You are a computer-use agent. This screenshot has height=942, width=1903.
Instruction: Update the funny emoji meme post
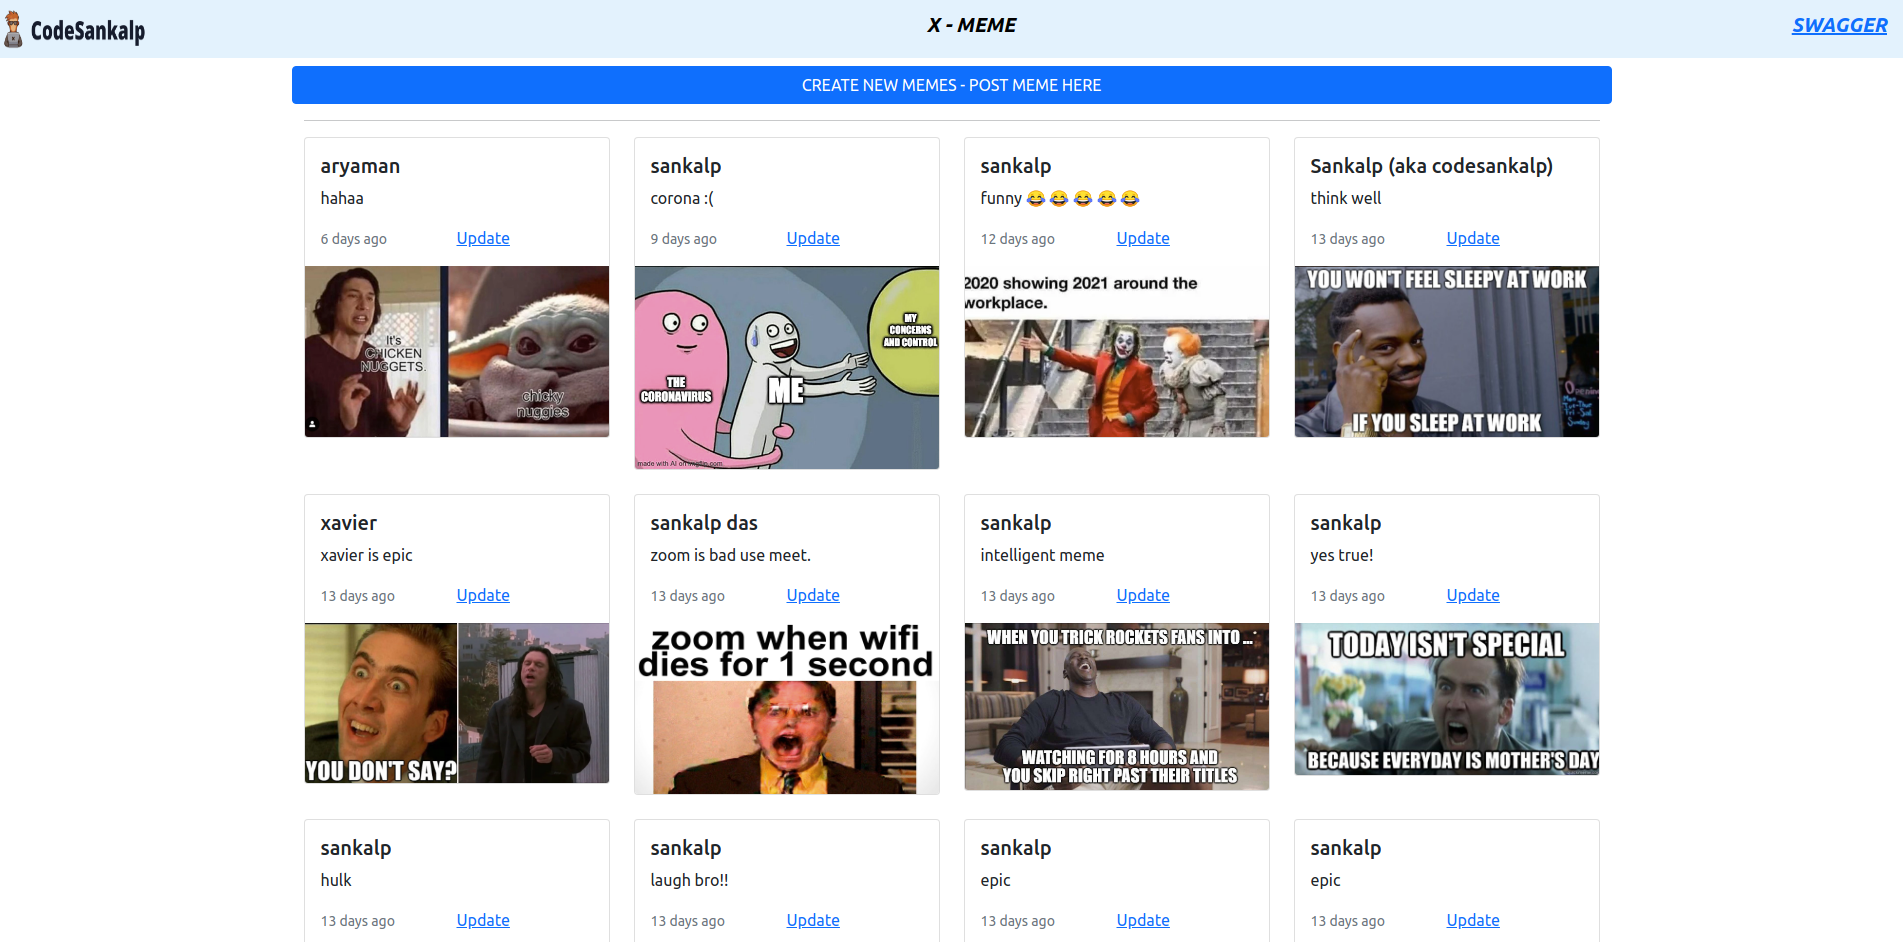point(1143,238)
